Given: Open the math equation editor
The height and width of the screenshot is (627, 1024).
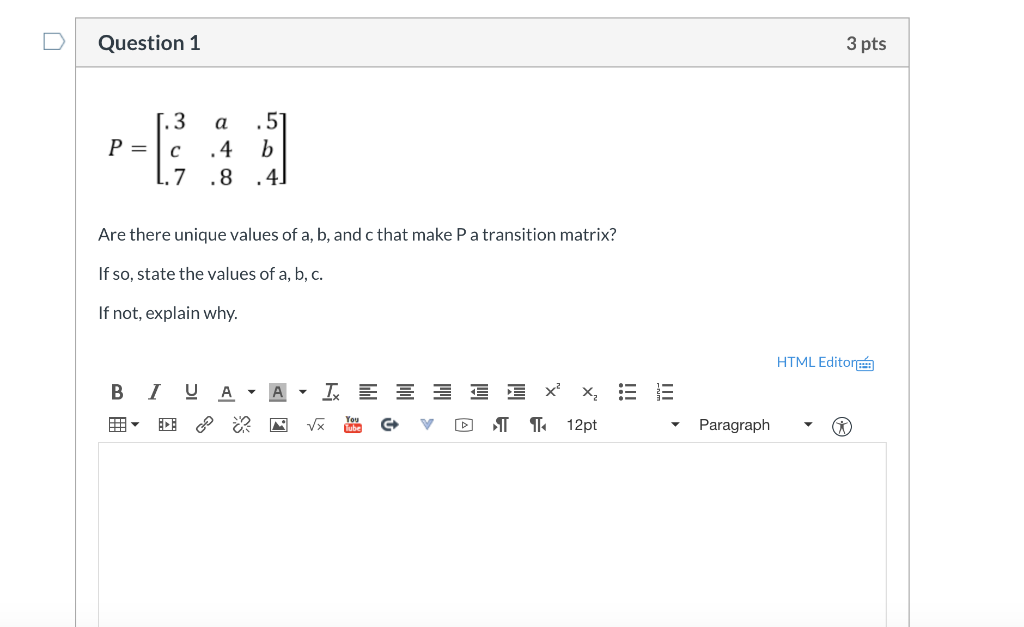Looking at the screenshot, I should point(316,425).
